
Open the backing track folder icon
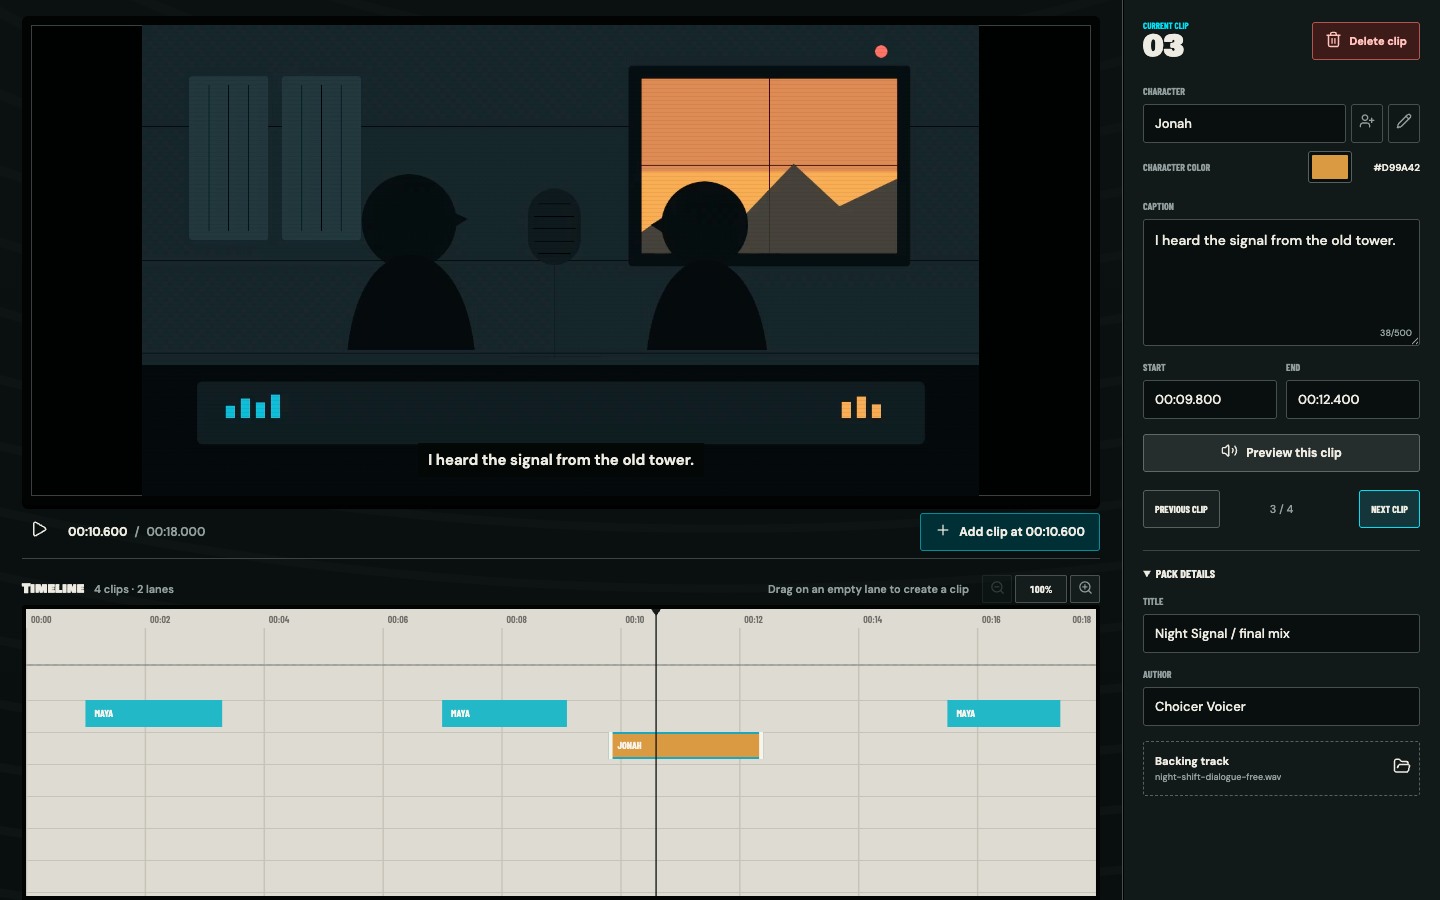coord(1401,766)
